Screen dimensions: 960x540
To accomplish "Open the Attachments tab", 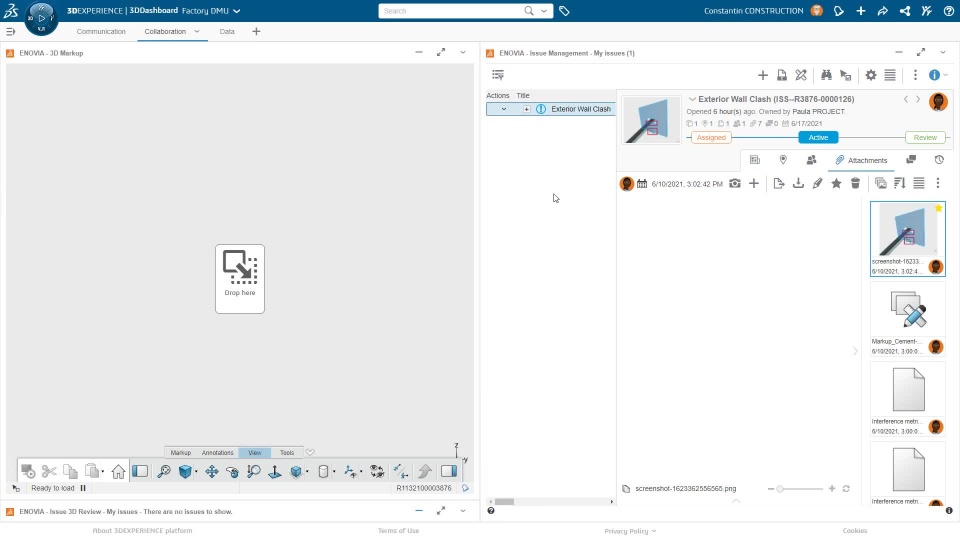I will [861, 160].
